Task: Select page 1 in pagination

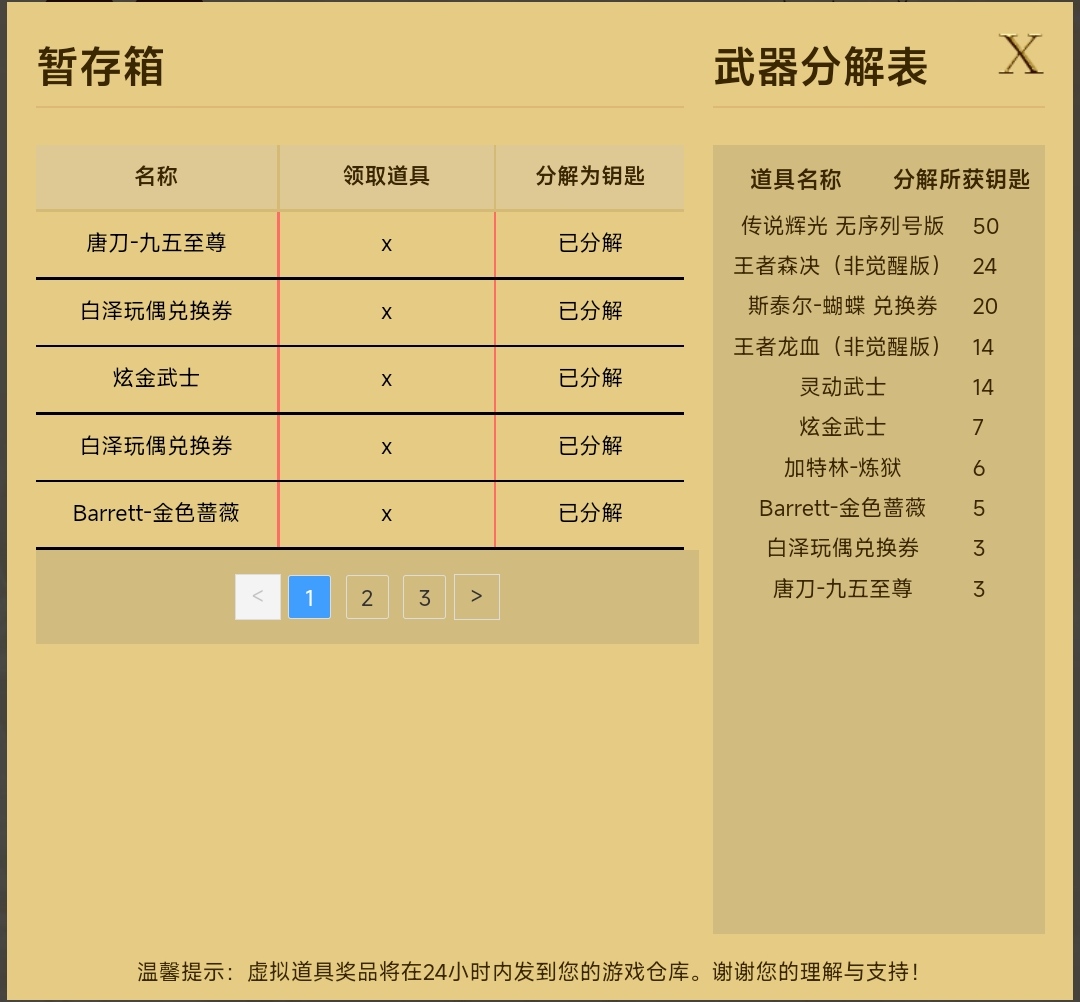Action: click(309, 597)
